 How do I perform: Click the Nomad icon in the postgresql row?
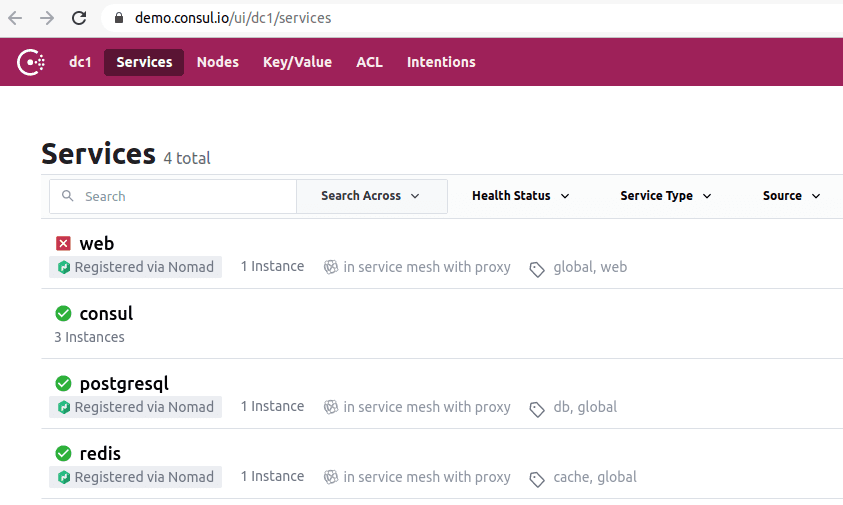64,407
